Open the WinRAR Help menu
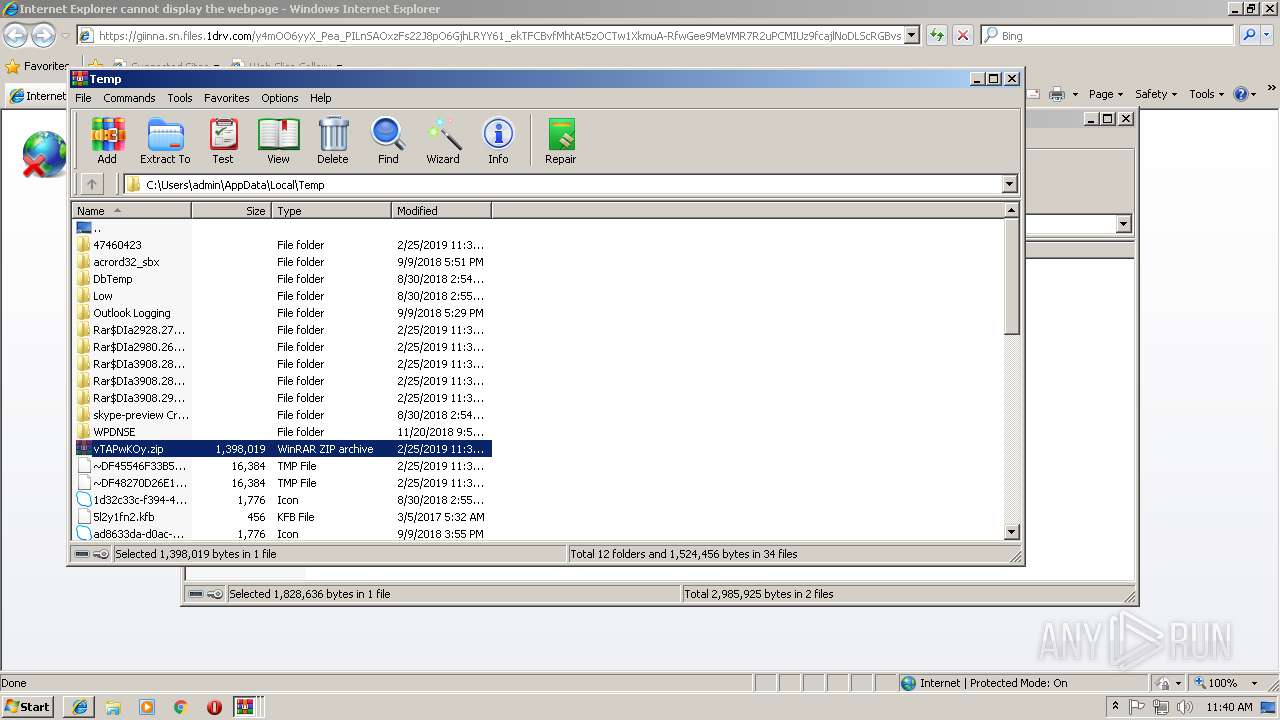 coord(320,98)
